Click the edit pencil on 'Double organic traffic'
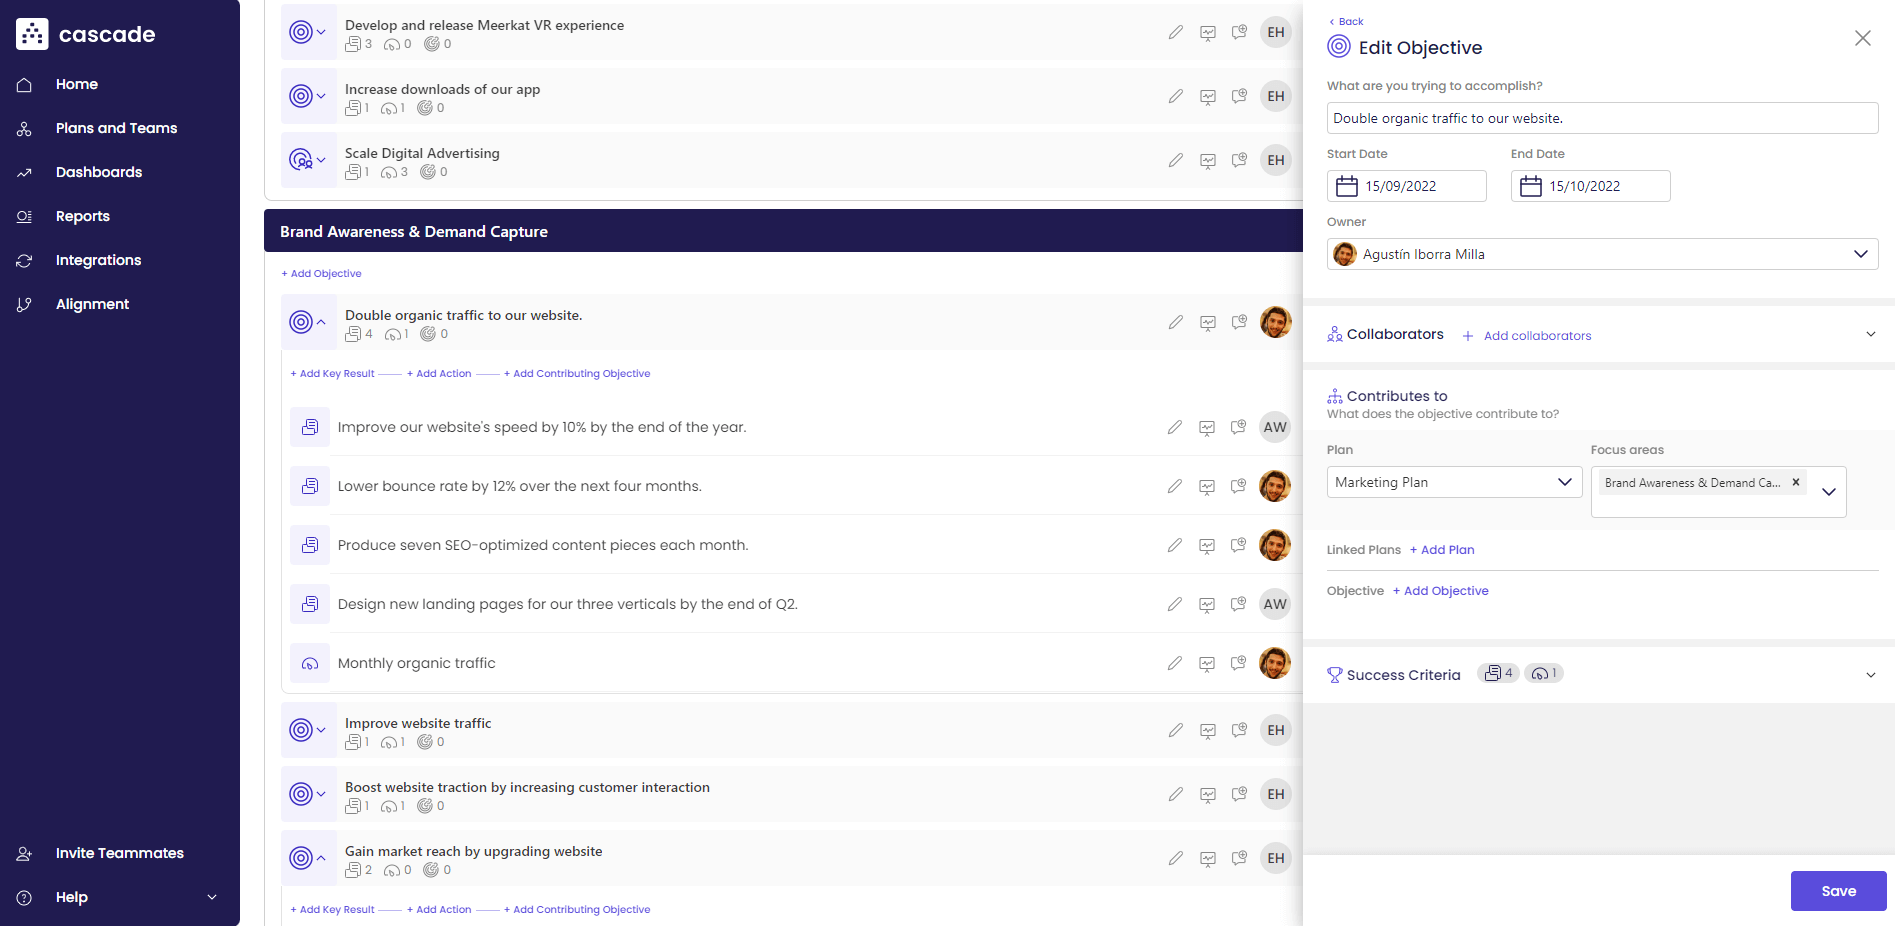Viewport: 1895px width, 926px height. point(1175,322)
